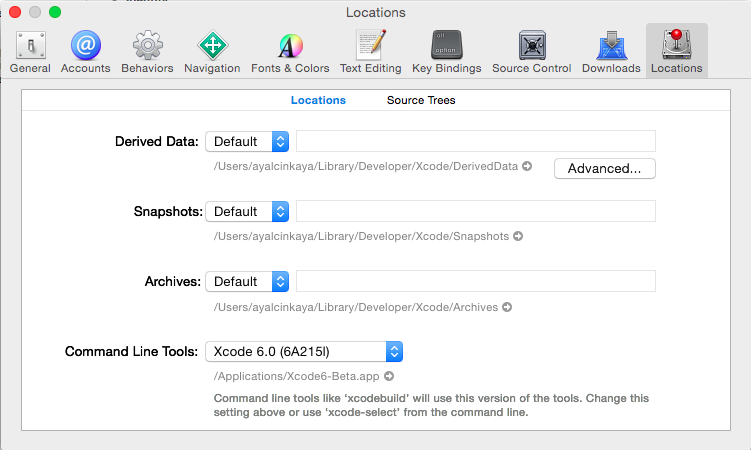Screen dimensions: 751x450
Task: Open the Derived Data location dropdown
Action: (x=247, y=142)
